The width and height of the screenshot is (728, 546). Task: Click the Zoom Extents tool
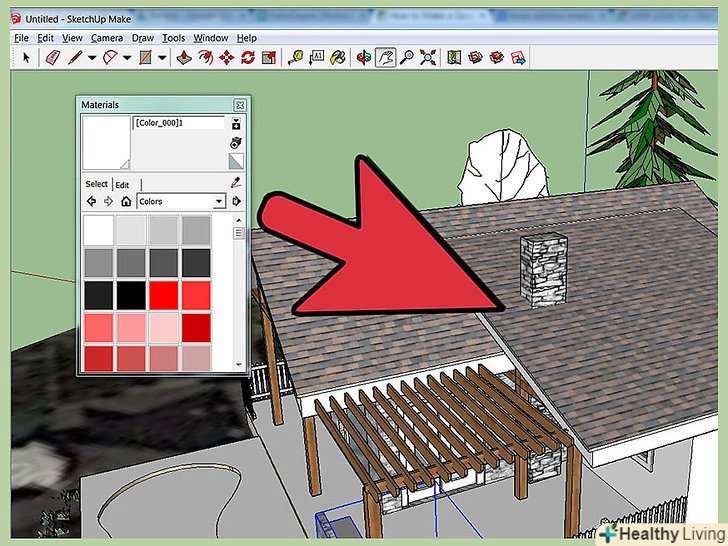428,58
